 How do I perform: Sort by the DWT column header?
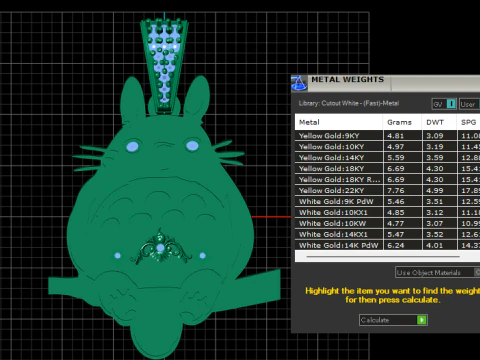click(x=439, y=122)
